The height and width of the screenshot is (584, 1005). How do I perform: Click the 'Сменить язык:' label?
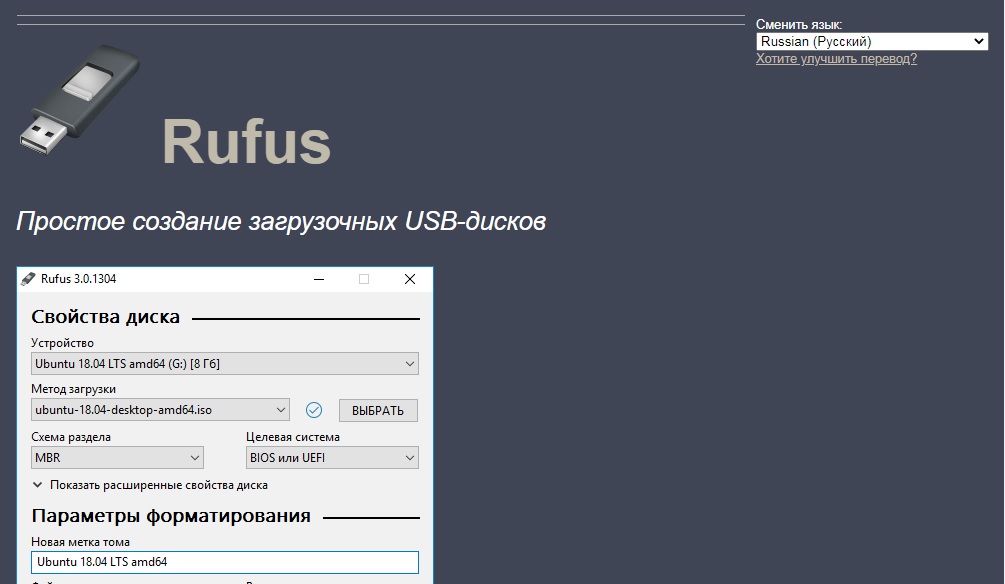[x=799, y=24]
